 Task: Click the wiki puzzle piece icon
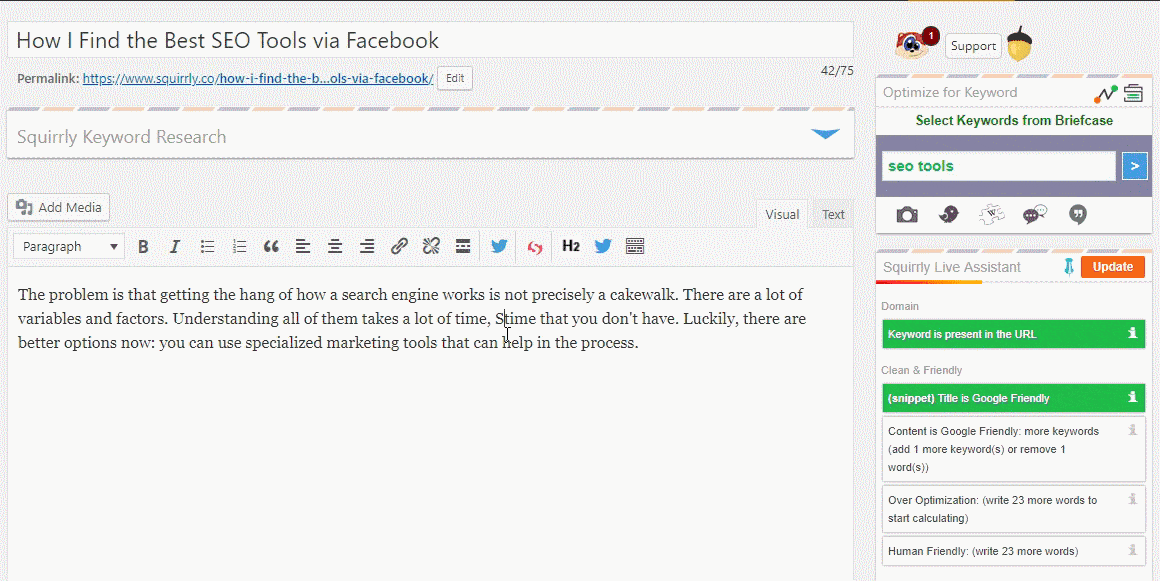coord(991,215)
